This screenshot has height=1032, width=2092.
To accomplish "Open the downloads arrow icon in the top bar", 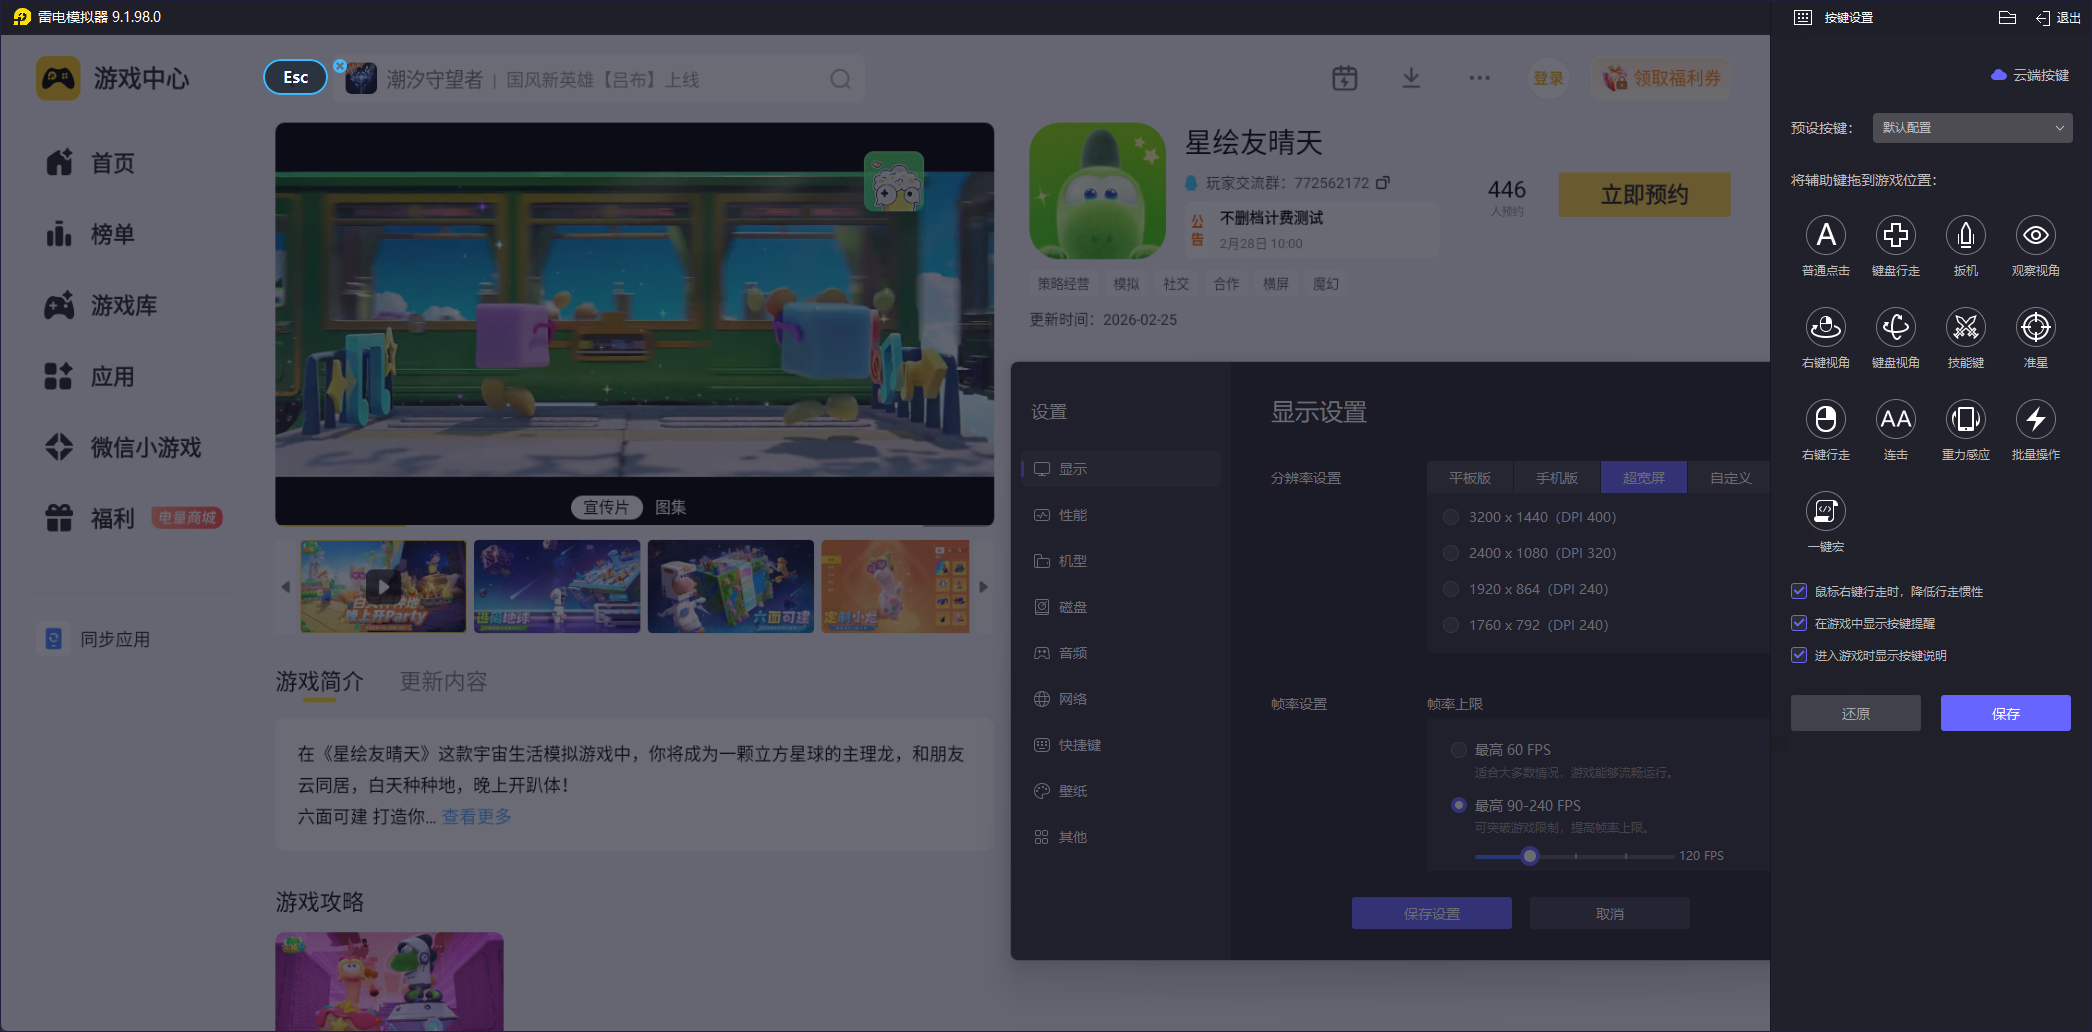I will [x=1411, y=78].
